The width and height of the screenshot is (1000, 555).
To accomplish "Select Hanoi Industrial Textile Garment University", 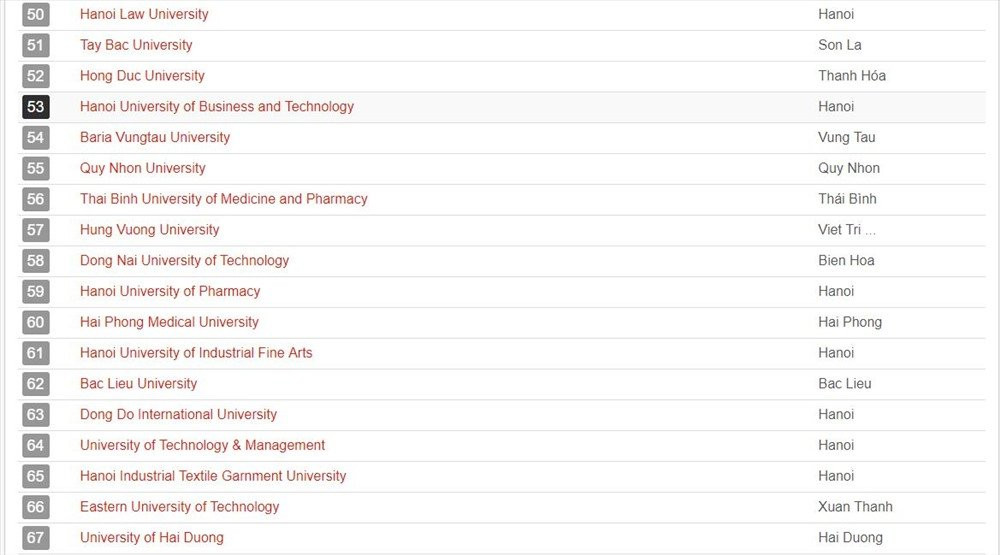I will tap(213, 476).
